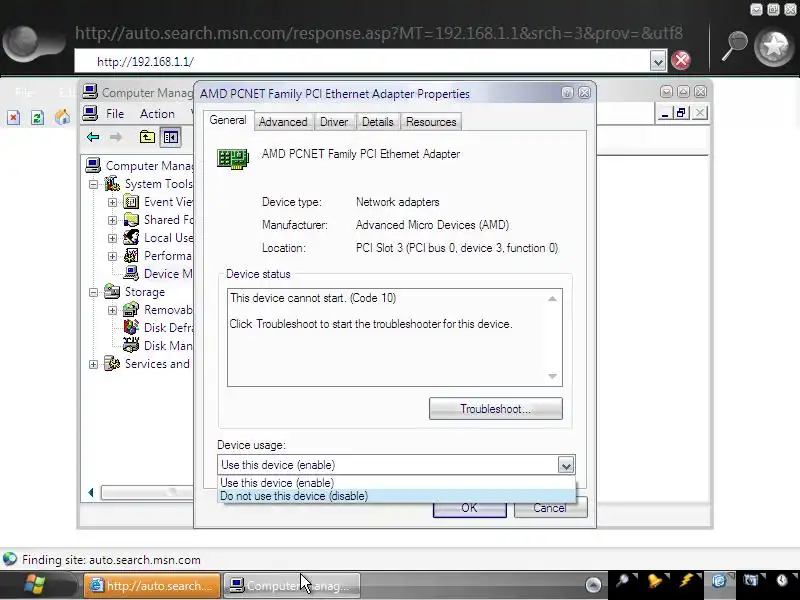Viewport: 800px width, 600px height.
Task: Collapse the System Tools tree node
Action: pos(93,184)
